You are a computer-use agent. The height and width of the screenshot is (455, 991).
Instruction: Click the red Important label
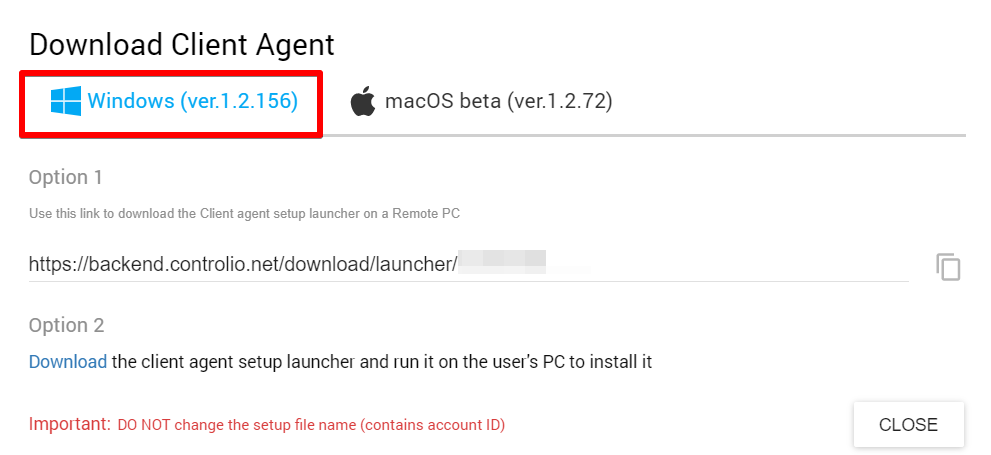point(69,424)
